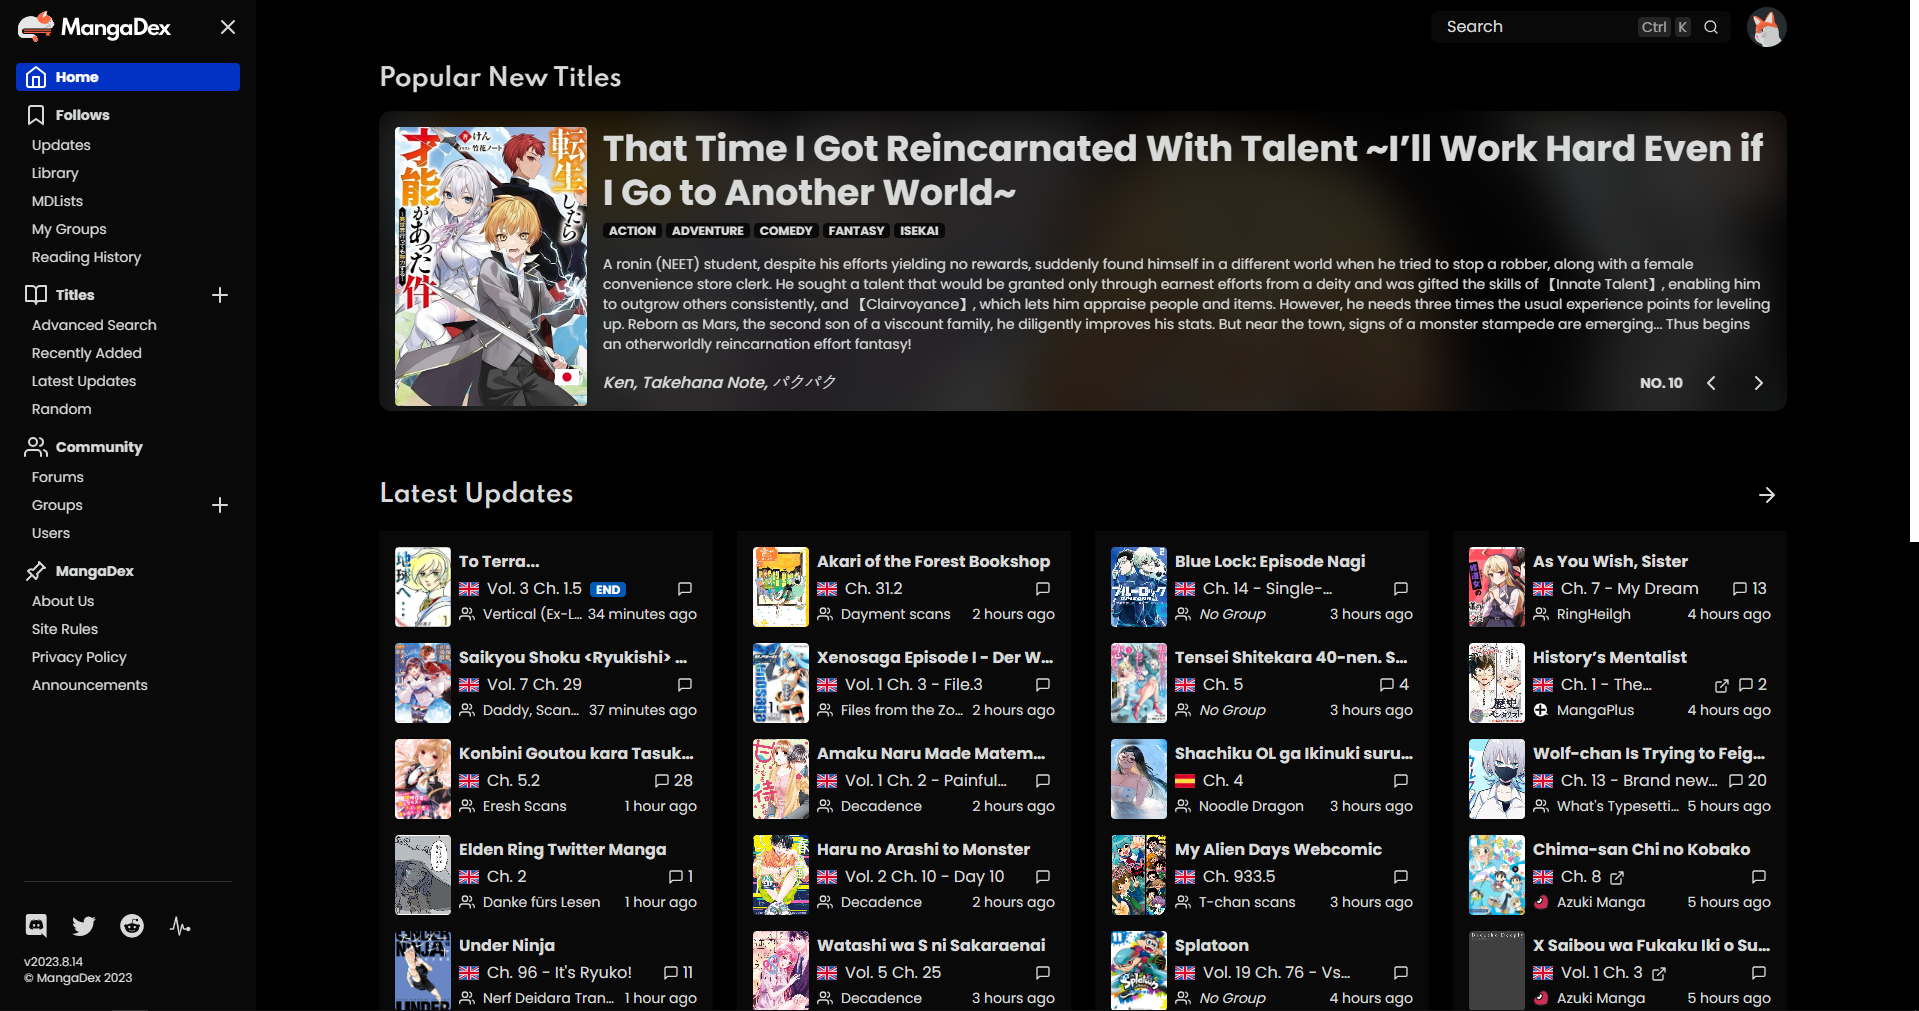This screenshot has width=1919, height=1011.
Task: Click the plus icon next to Groups
Action: [x=220, y=505]
